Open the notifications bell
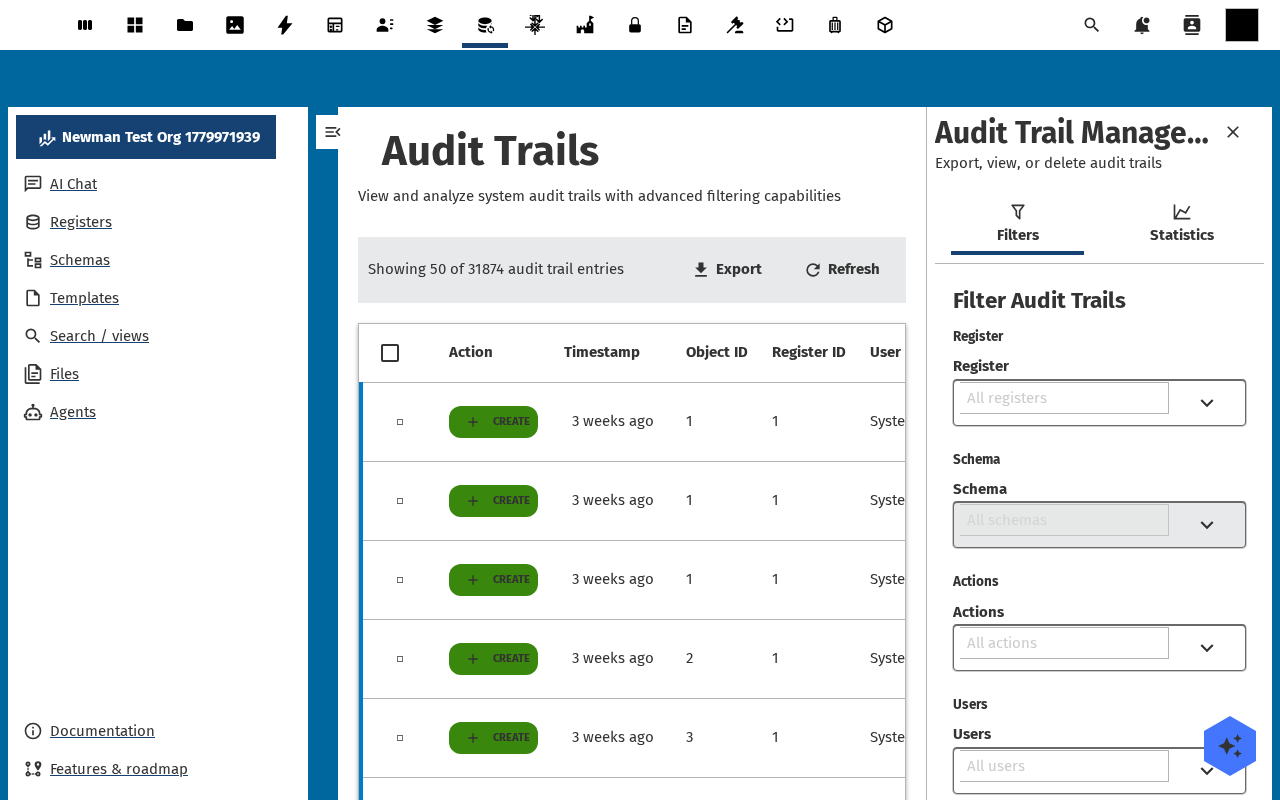 tap(1142, 25)
